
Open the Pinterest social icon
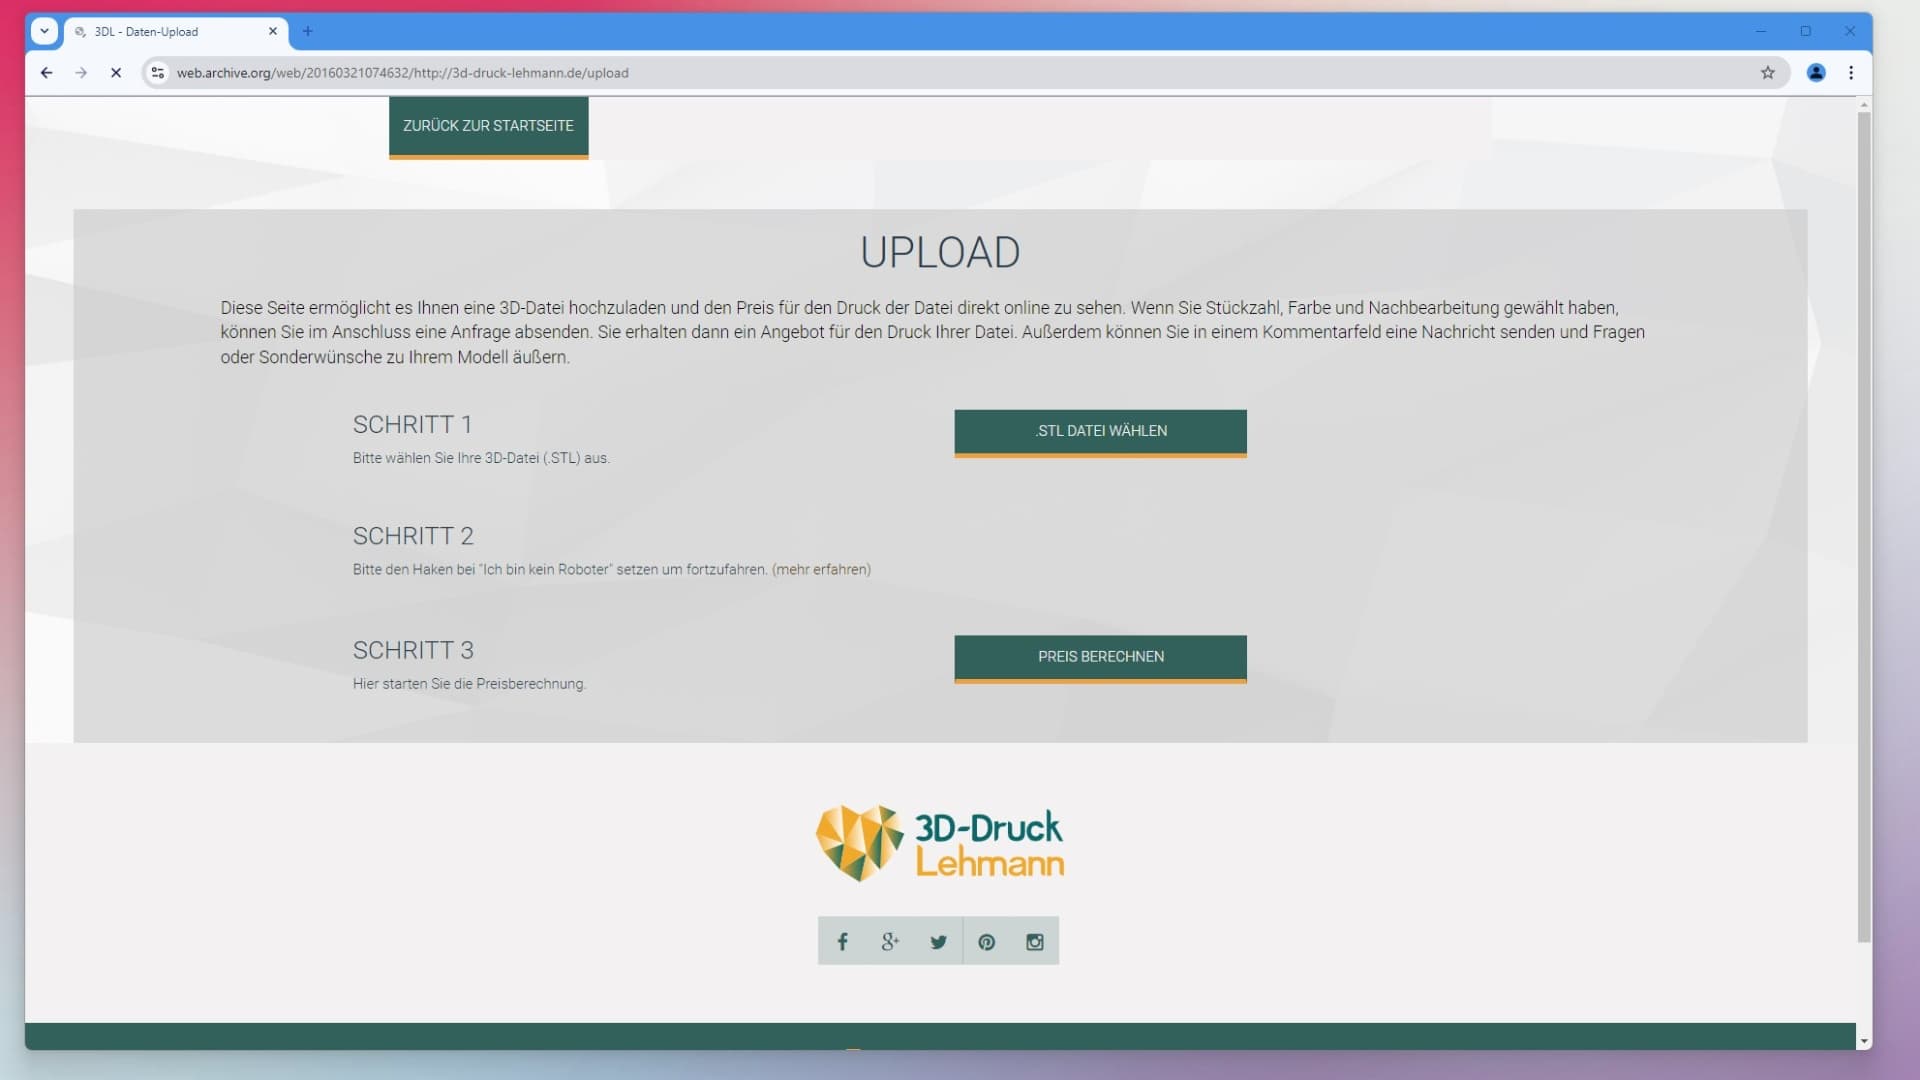click(x=987, y=941)
